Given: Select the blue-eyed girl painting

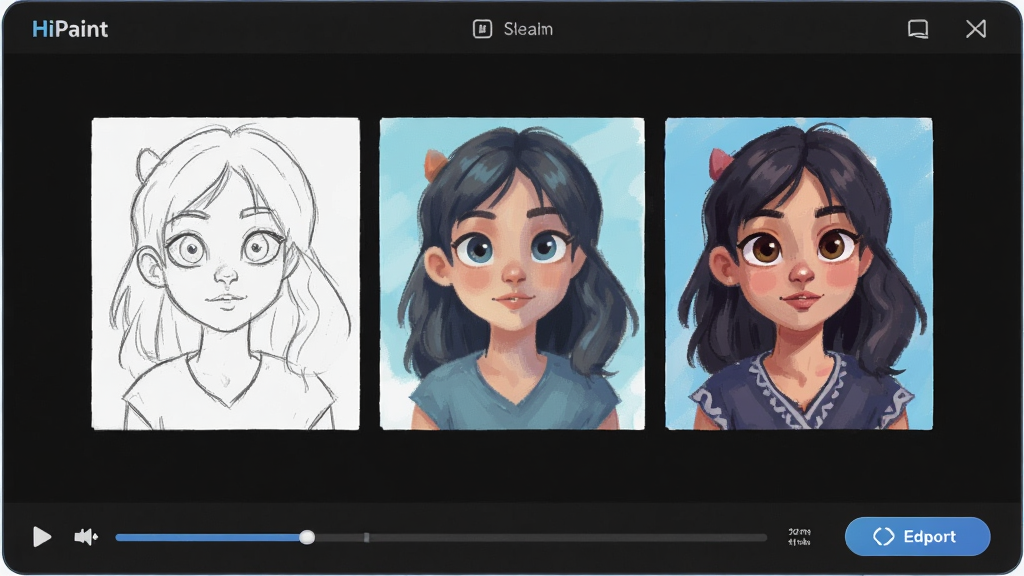Looking at the screenshot, I should click(x=512, y=274).
